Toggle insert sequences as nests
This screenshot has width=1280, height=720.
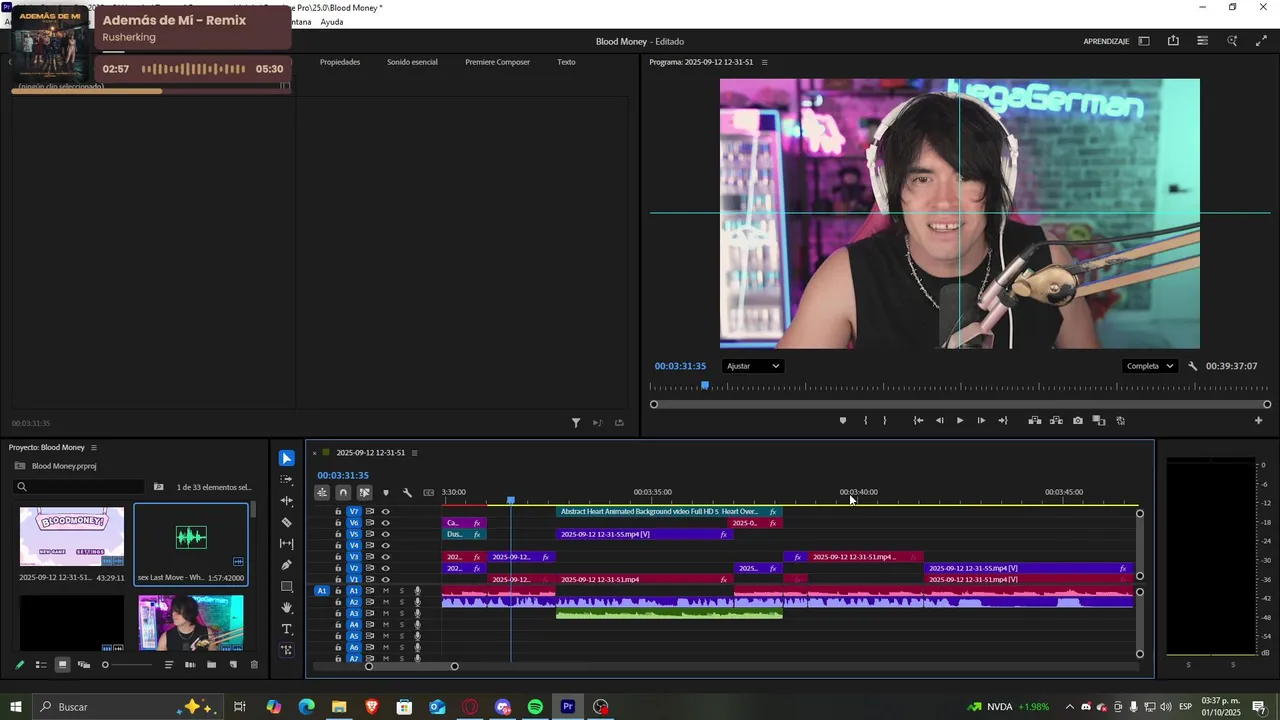pyautogui.click(x=322, y=492)
